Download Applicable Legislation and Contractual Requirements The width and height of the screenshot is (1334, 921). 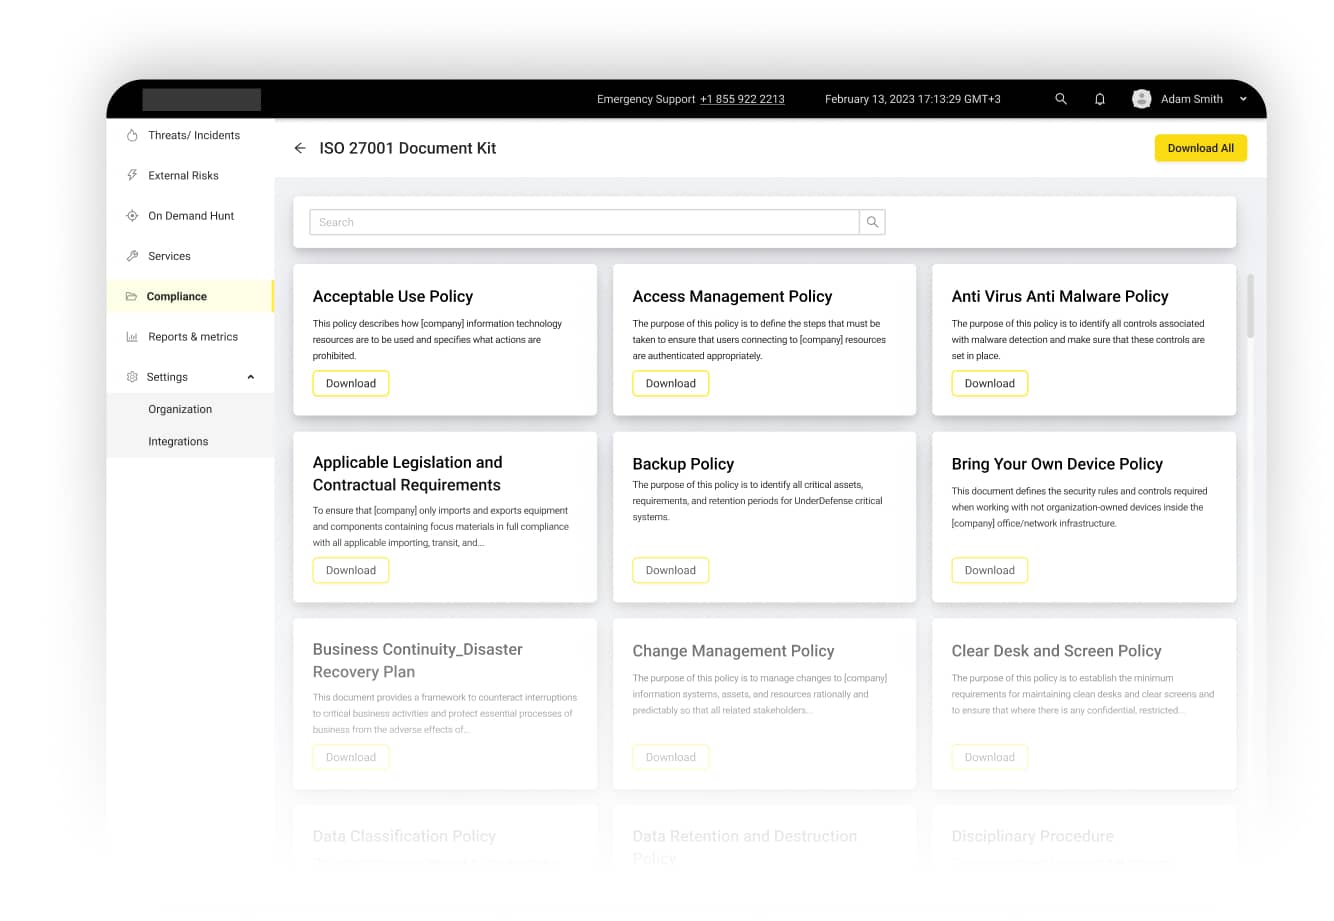[351, 570]
